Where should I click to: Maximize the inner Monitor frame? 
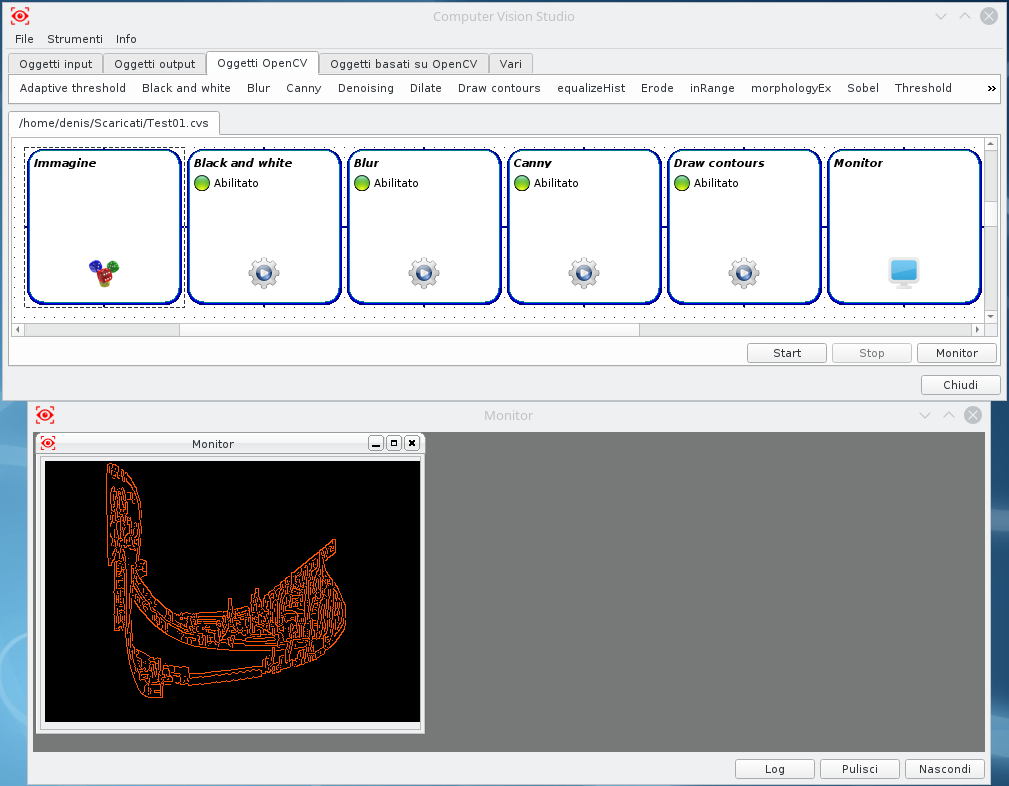click(x=394, y=443)
